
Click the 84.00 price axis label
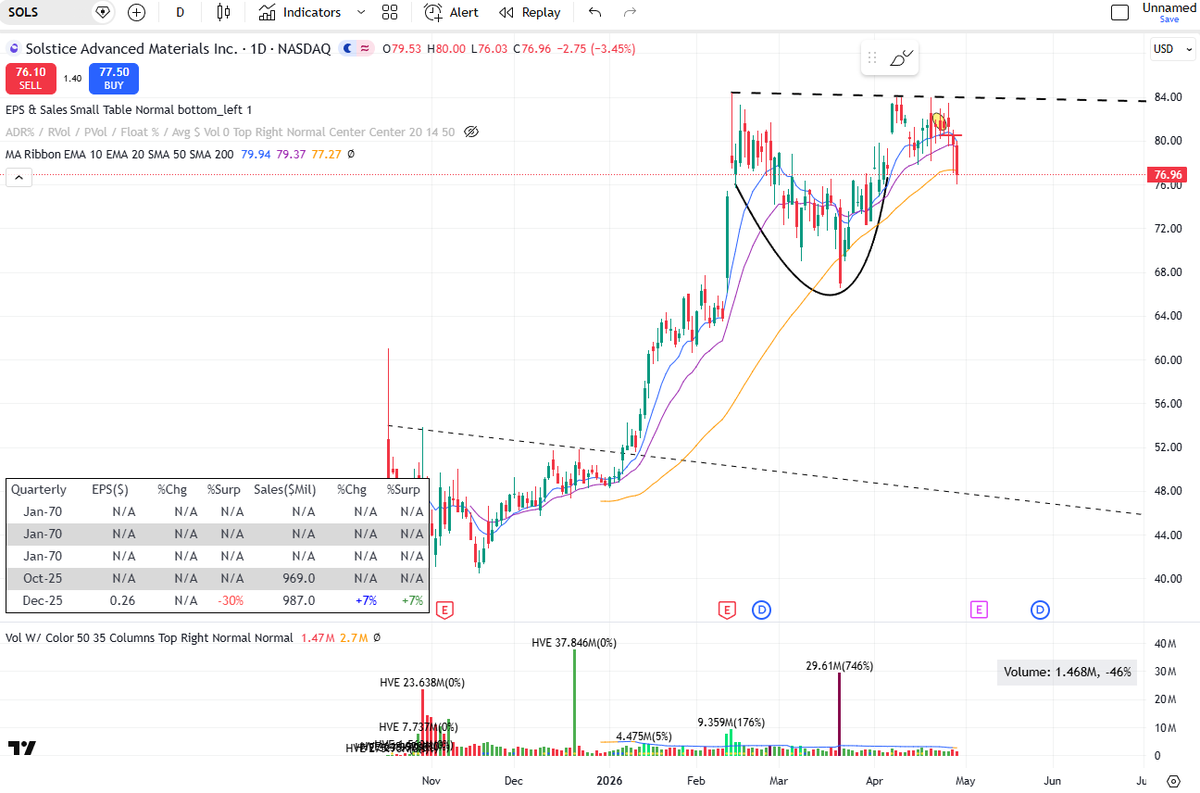(1168, 97)
